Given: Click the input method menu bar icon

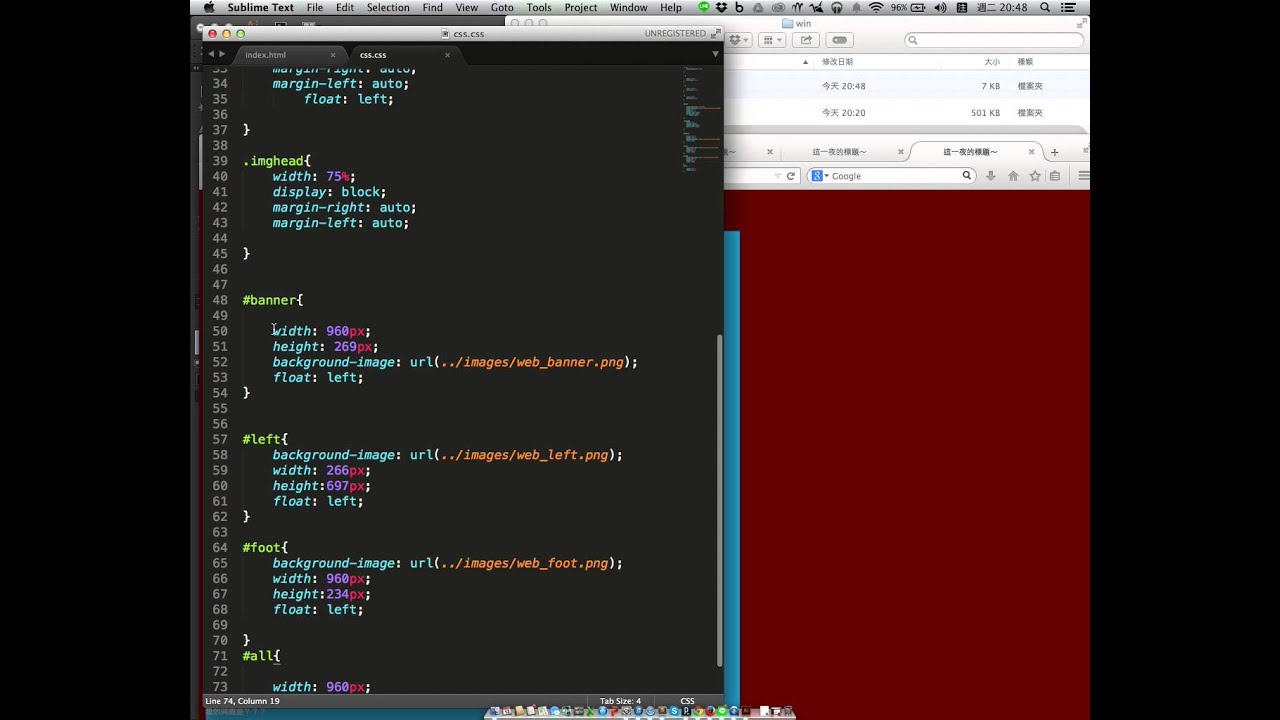Looking at the screenshot, I should point(962,7).
